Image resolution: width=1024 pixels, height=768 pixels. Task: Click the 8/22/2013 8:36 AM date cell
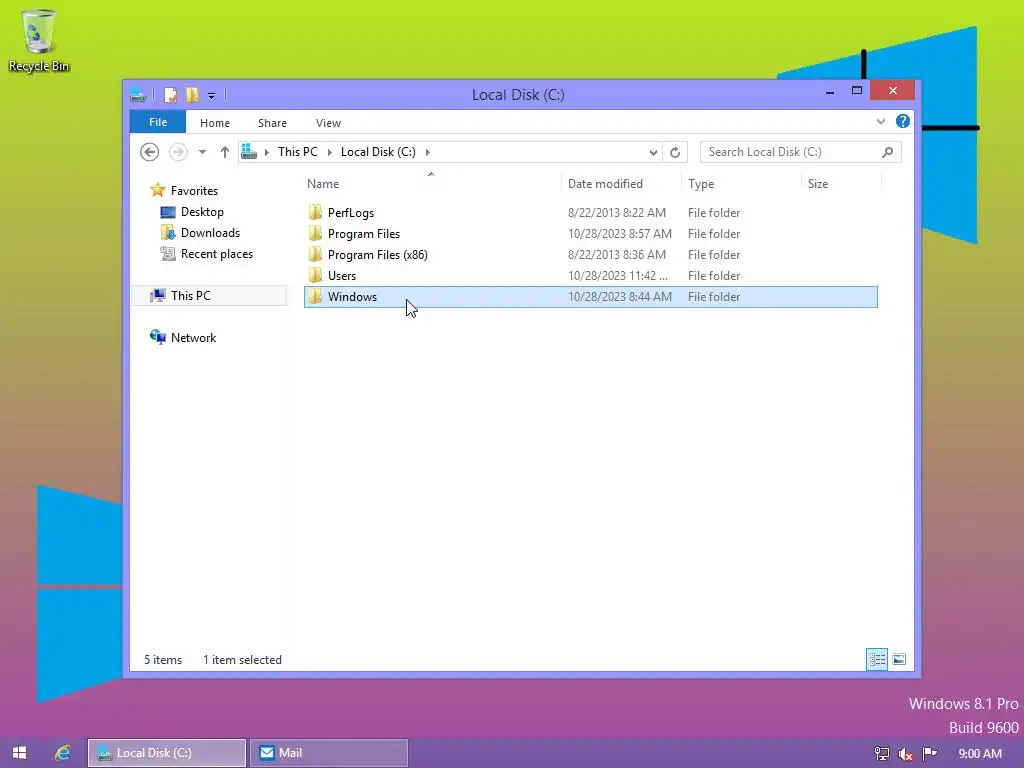(616, 255)
